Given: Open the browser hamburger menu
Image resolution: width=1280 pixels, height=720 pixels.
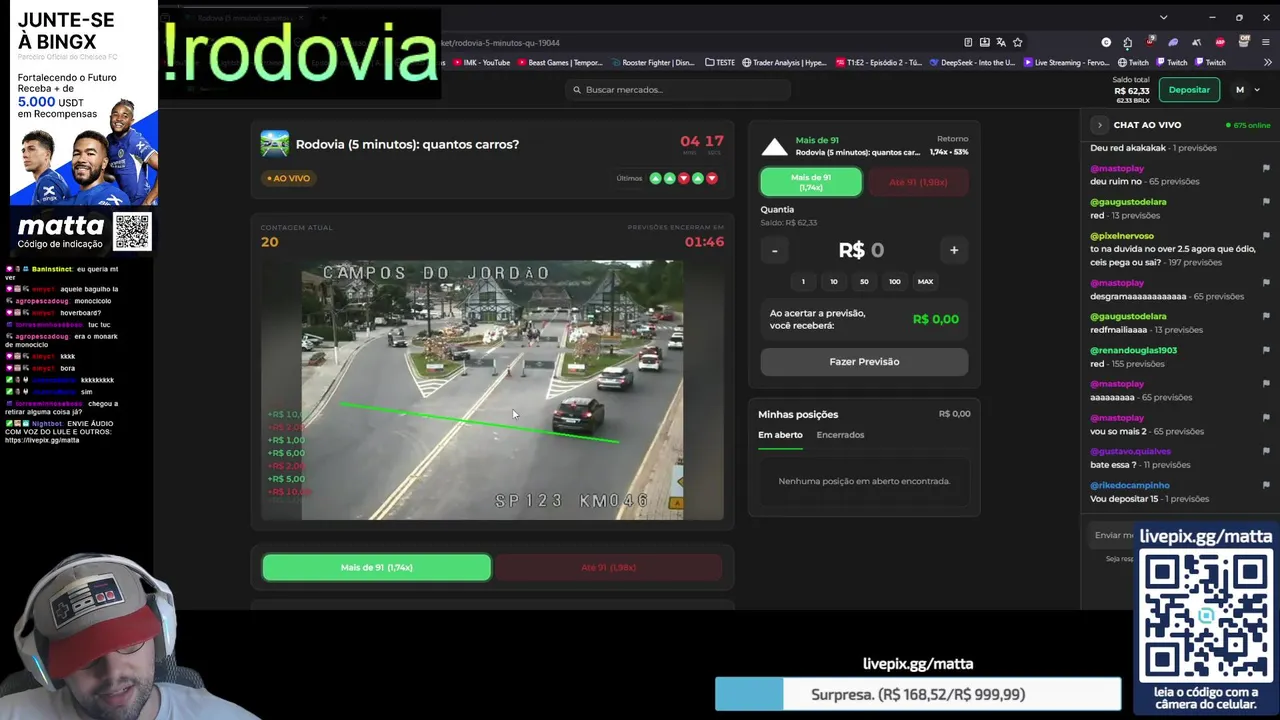Looking at the screenshot, I should (1266, 42).
